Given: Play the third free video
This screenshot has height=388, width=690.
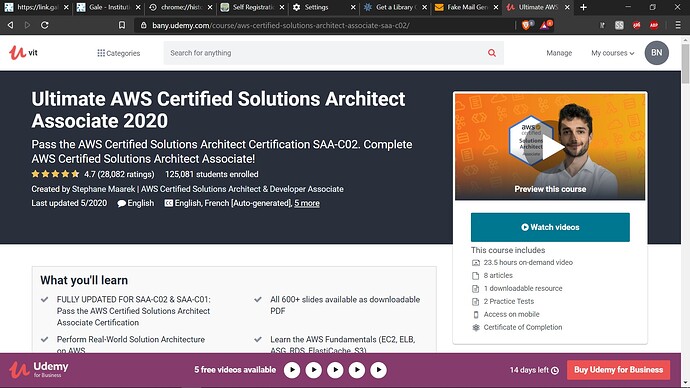Looking at the screenshot, I should coord(335,370).
